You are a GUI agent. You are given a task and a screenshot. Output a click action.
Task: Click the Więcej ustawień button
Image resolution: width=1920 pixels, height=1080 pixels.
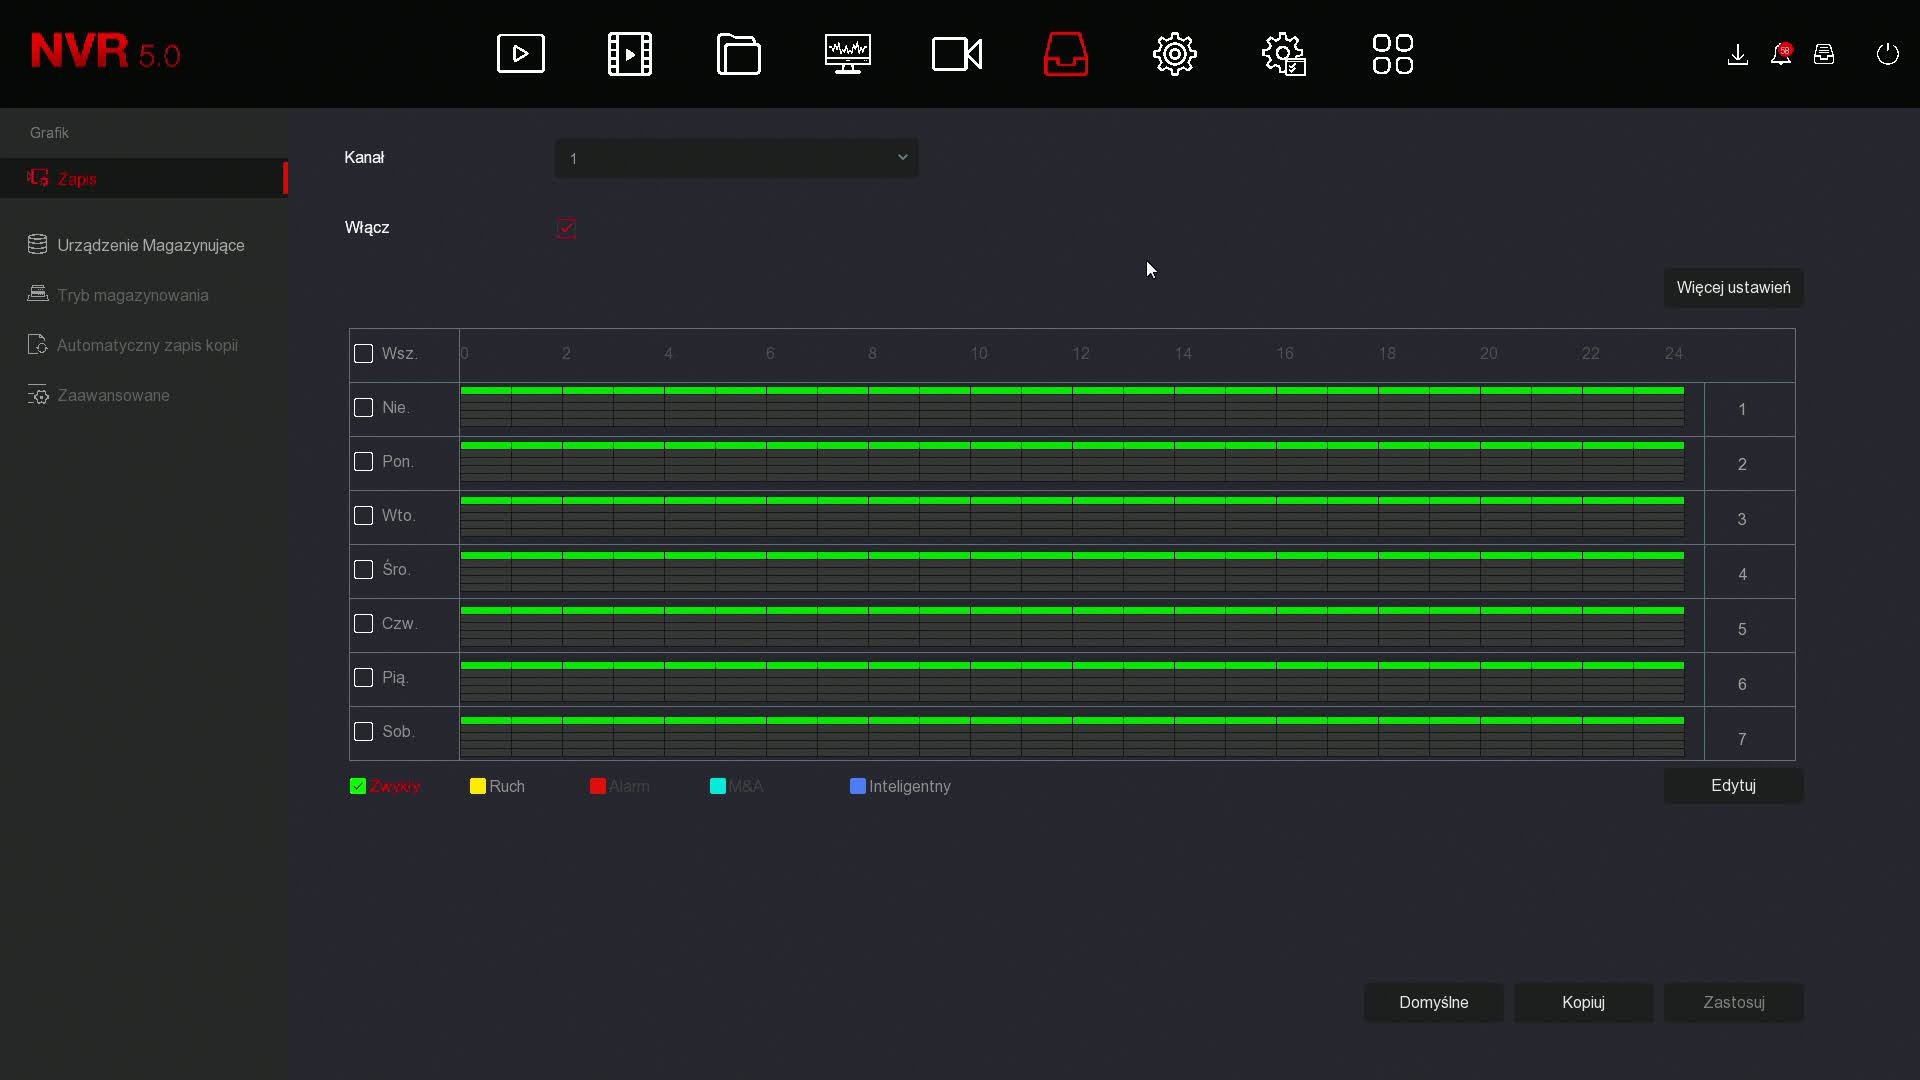(1733, 288)
